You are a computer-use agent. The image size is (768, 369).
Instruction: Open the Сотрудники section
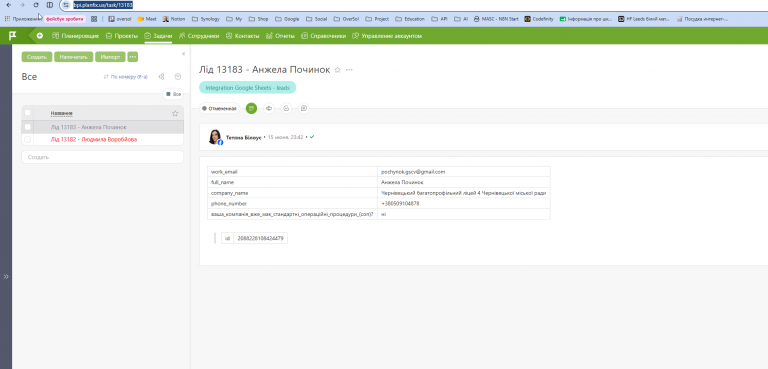click(x=199, y=36)
